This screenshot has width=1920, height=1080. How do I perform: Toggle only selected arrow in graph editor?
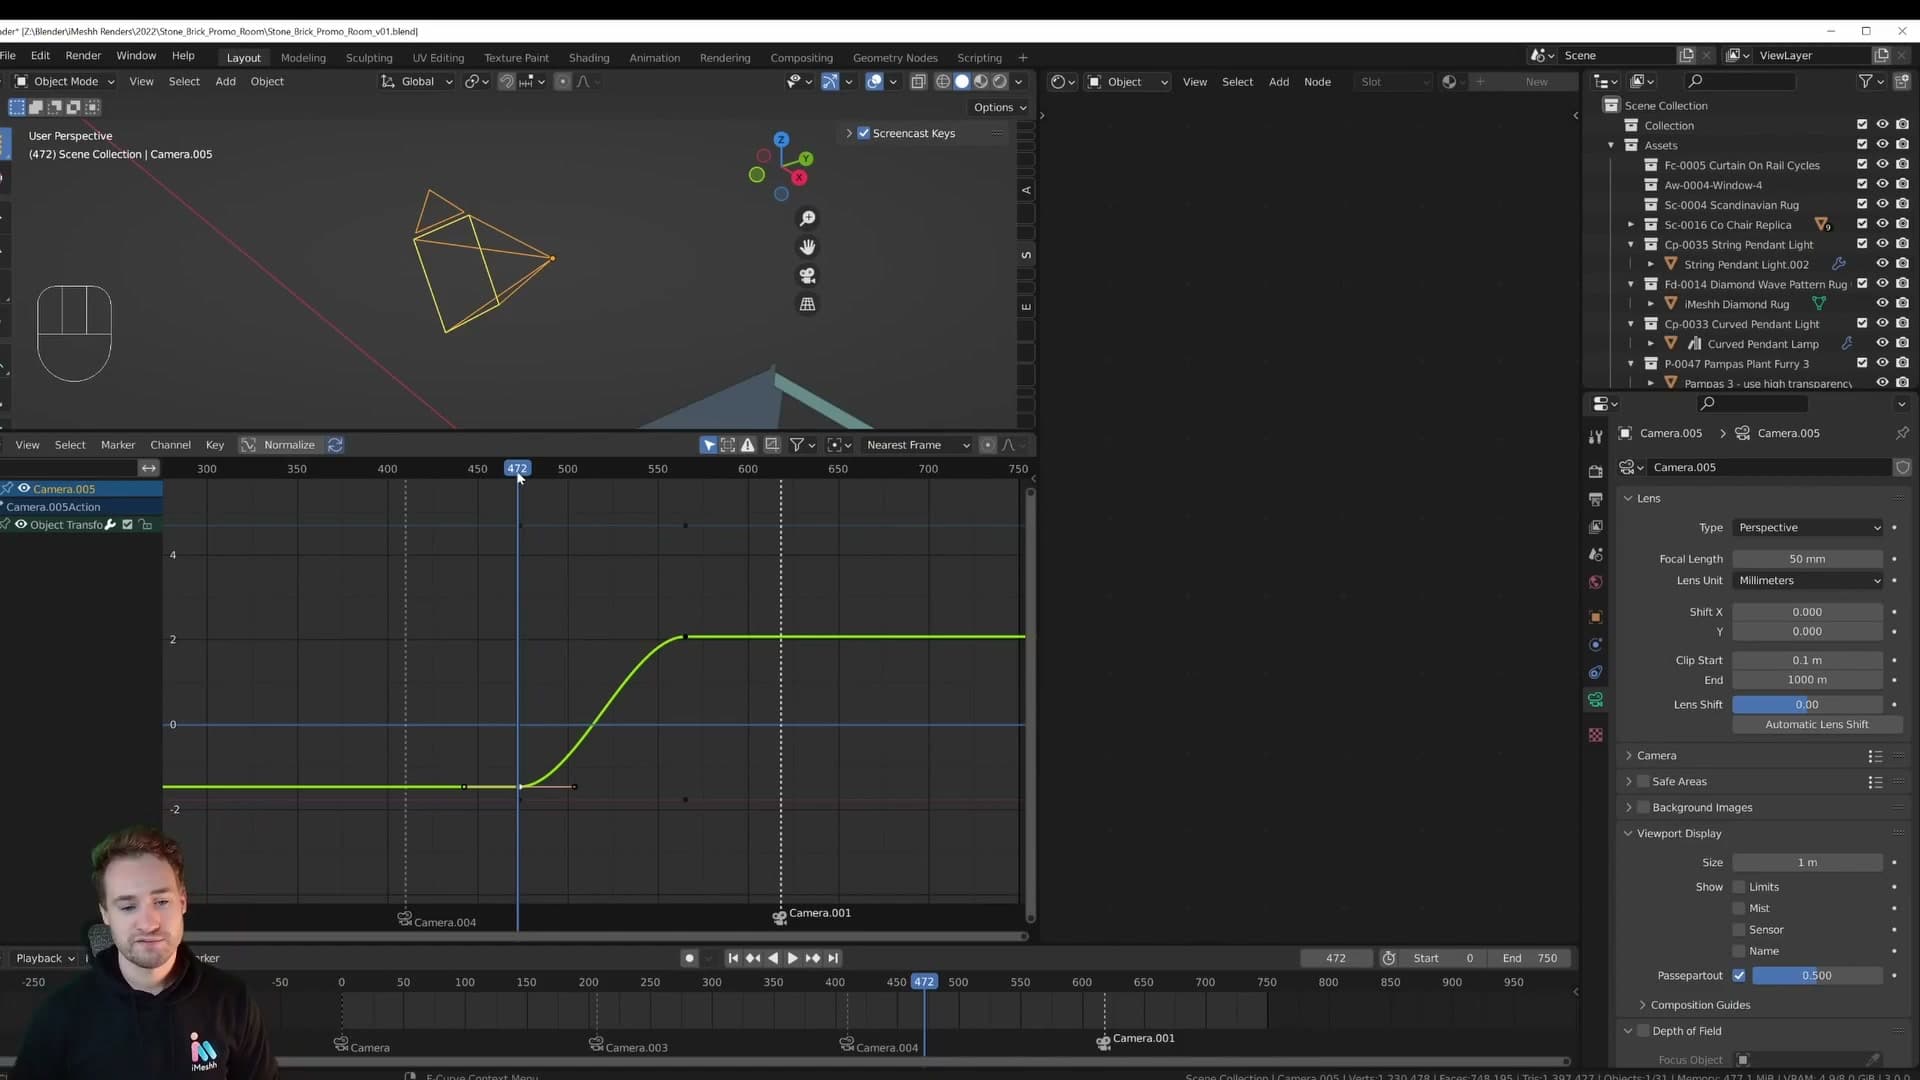[709, 445]
